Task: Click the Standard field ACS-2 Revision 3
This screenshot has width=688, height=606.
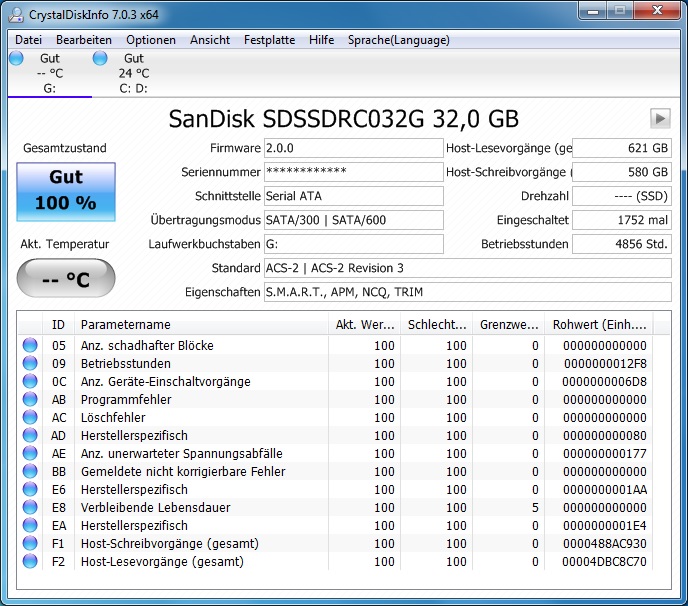Action: 468,268
